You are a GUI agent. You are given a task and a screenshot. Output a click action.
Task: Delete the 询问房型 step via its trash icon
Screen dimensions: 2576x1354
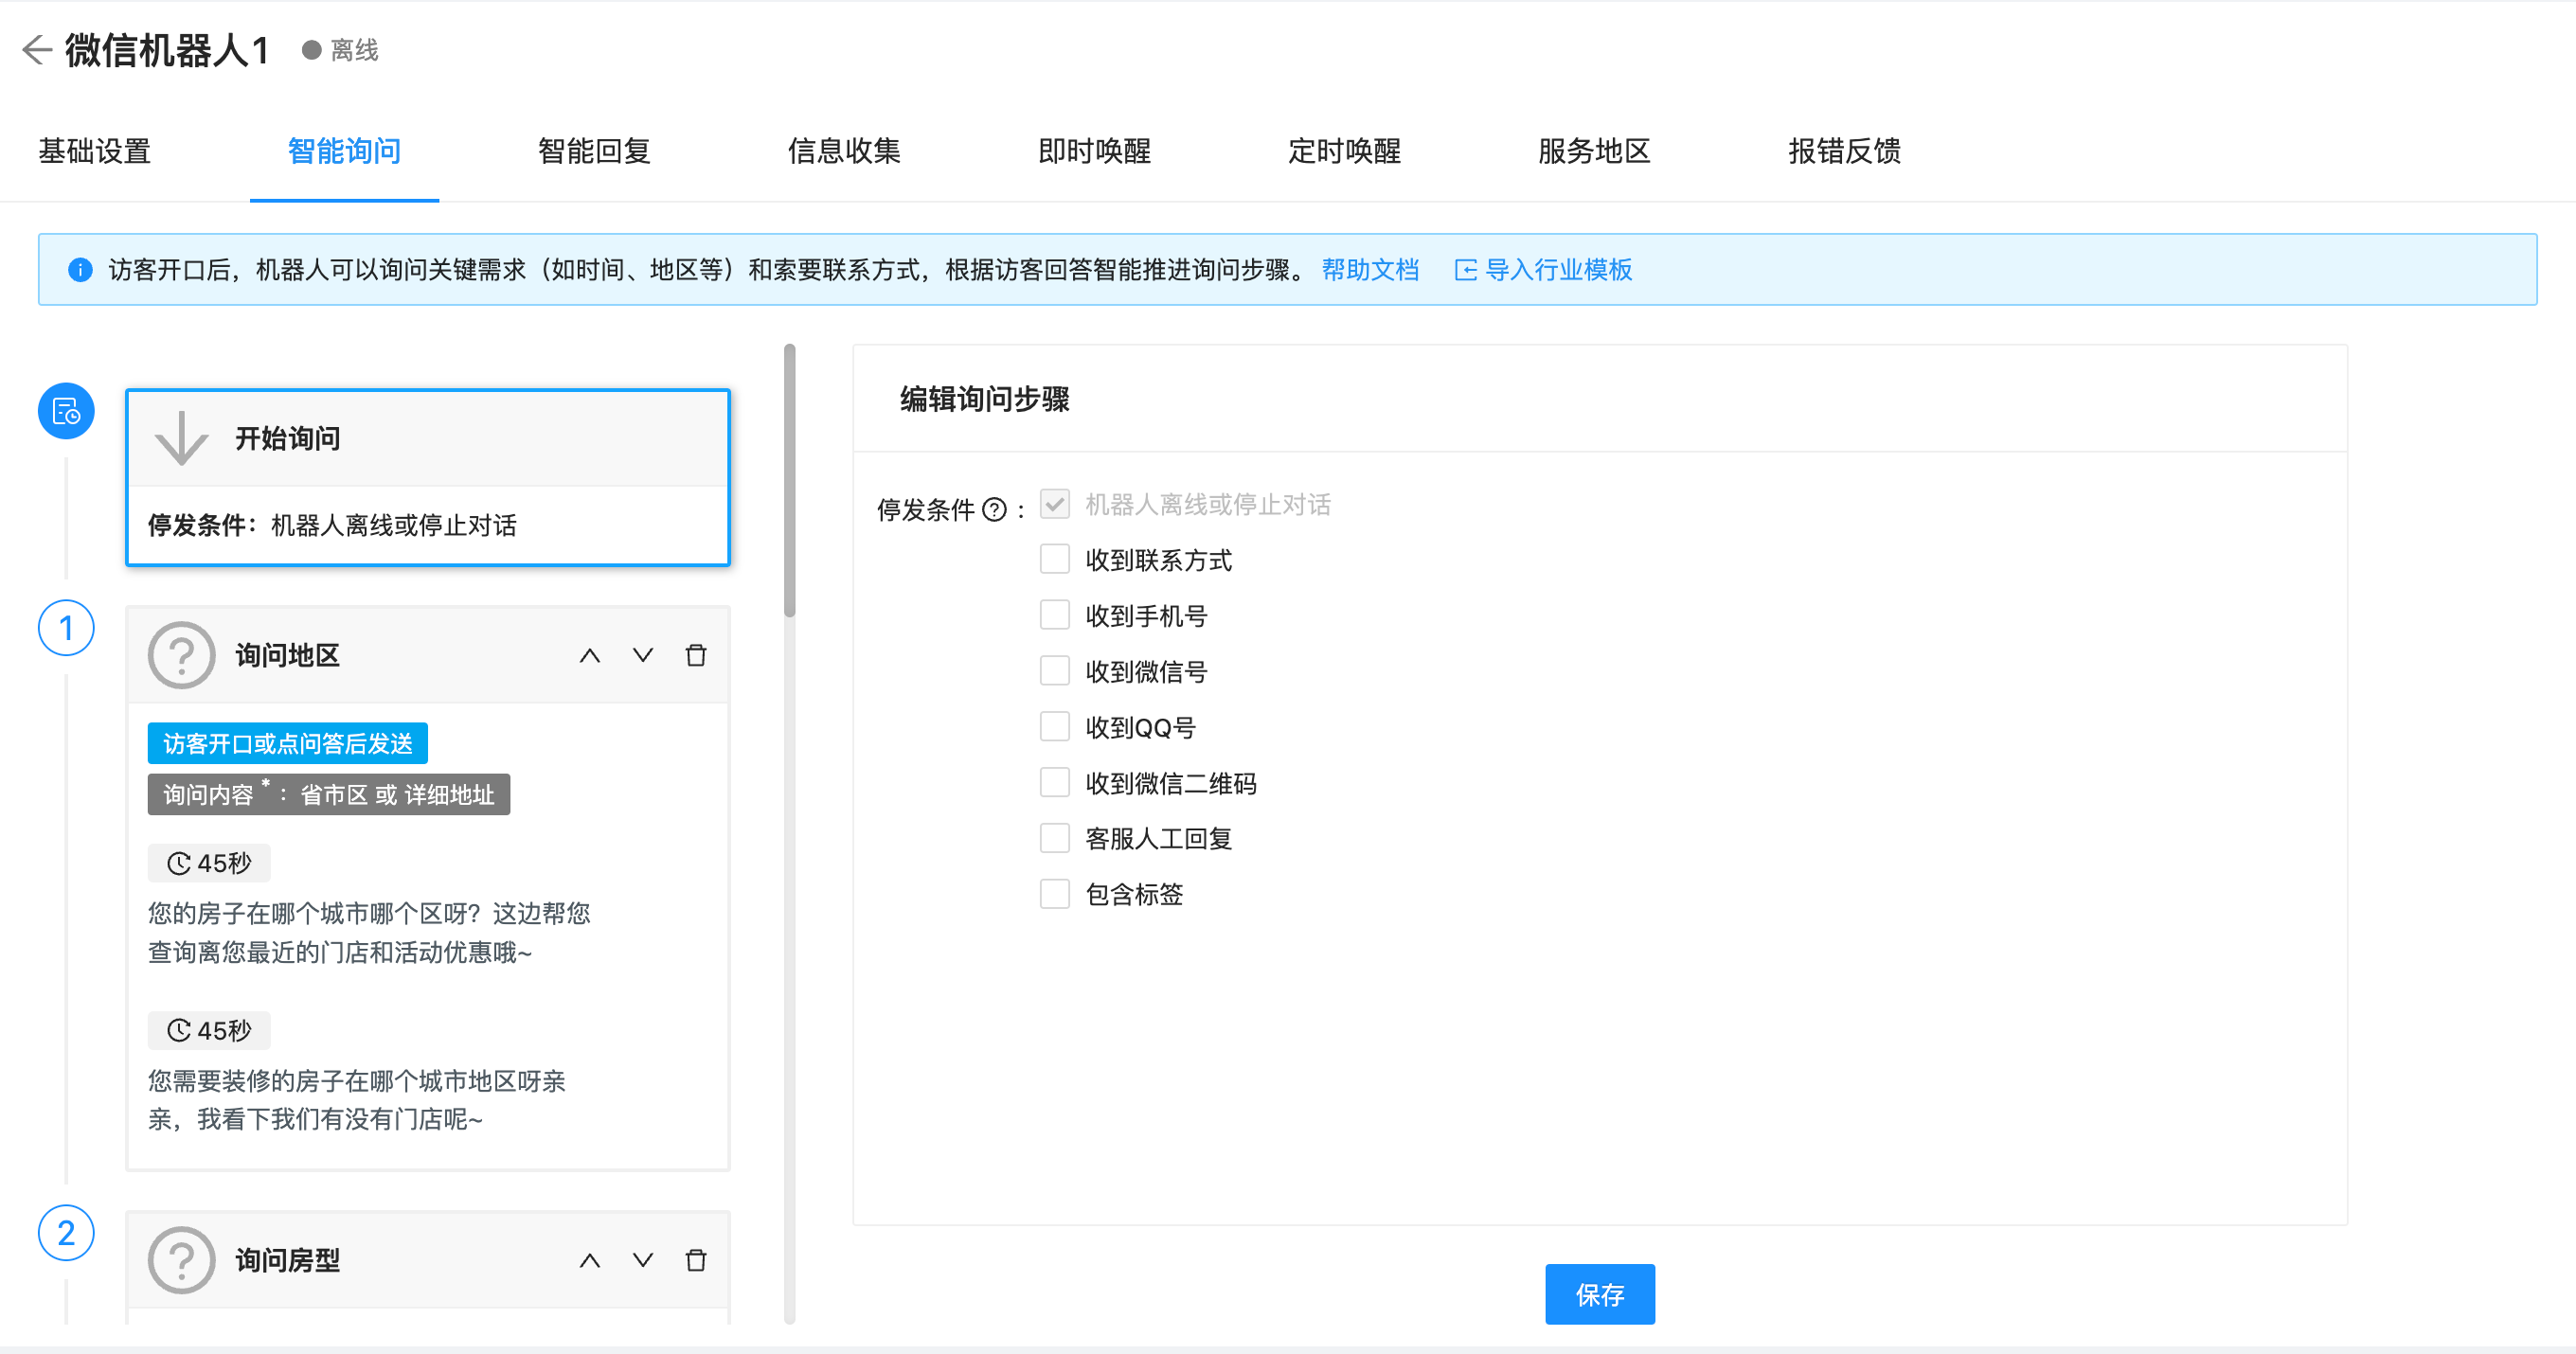coord(697,1261)
